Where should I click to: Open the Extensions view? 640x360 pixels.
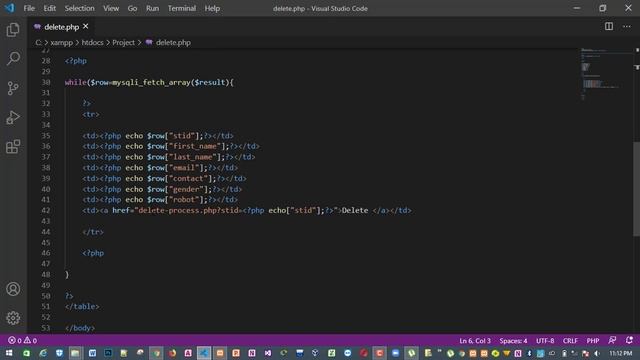pos(13,147)
